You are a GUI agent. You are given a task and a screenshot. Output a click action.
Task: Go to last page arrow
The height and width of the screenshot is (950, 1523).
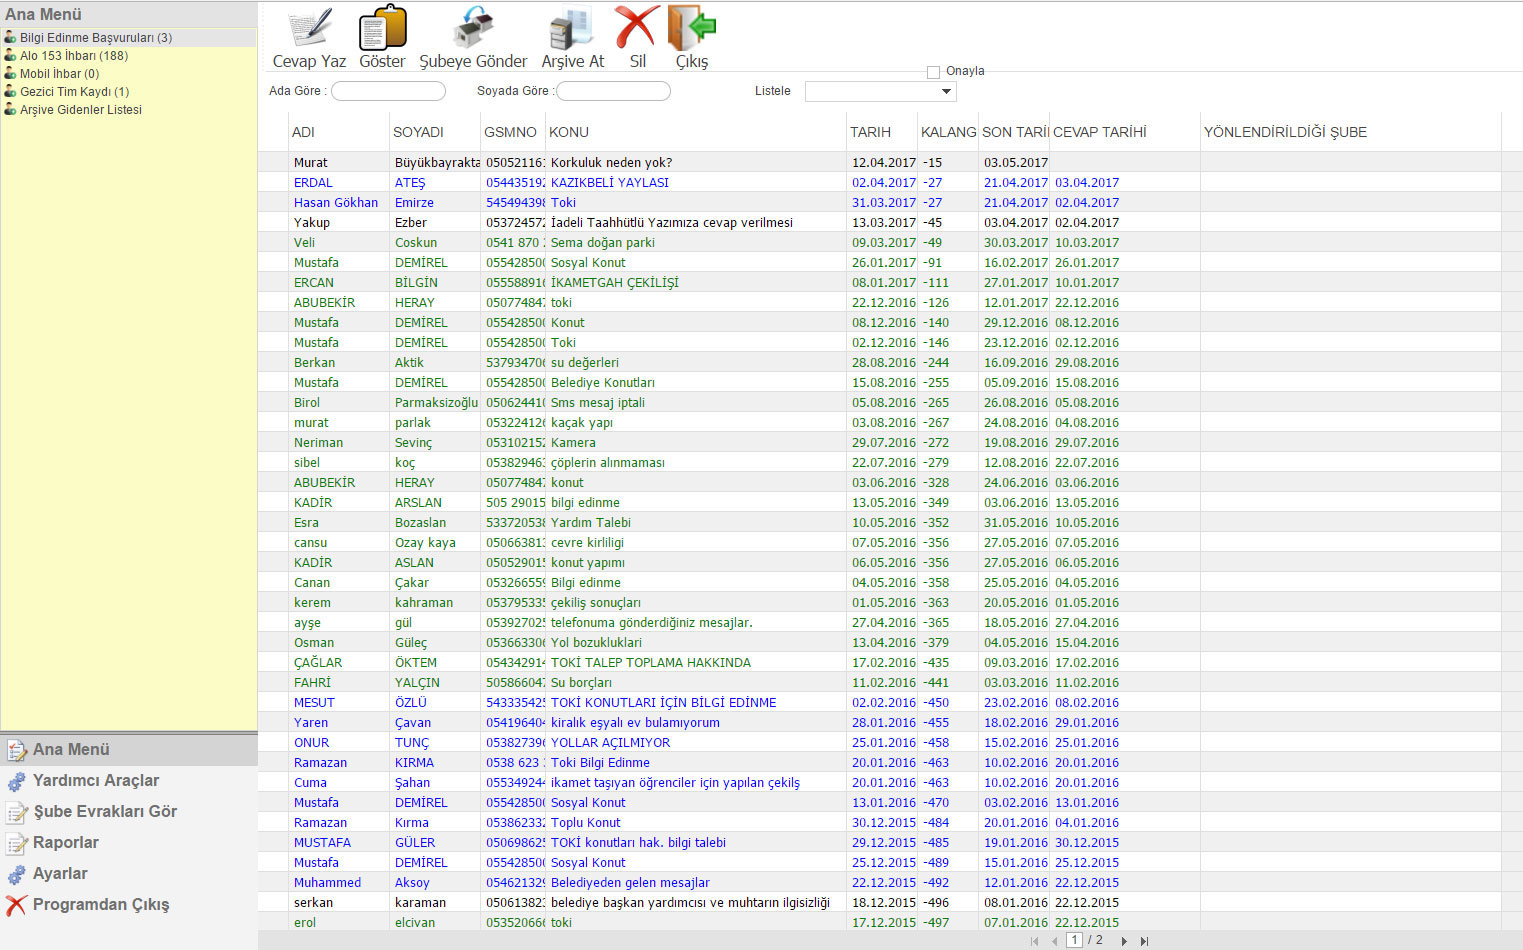[1144, 941]
